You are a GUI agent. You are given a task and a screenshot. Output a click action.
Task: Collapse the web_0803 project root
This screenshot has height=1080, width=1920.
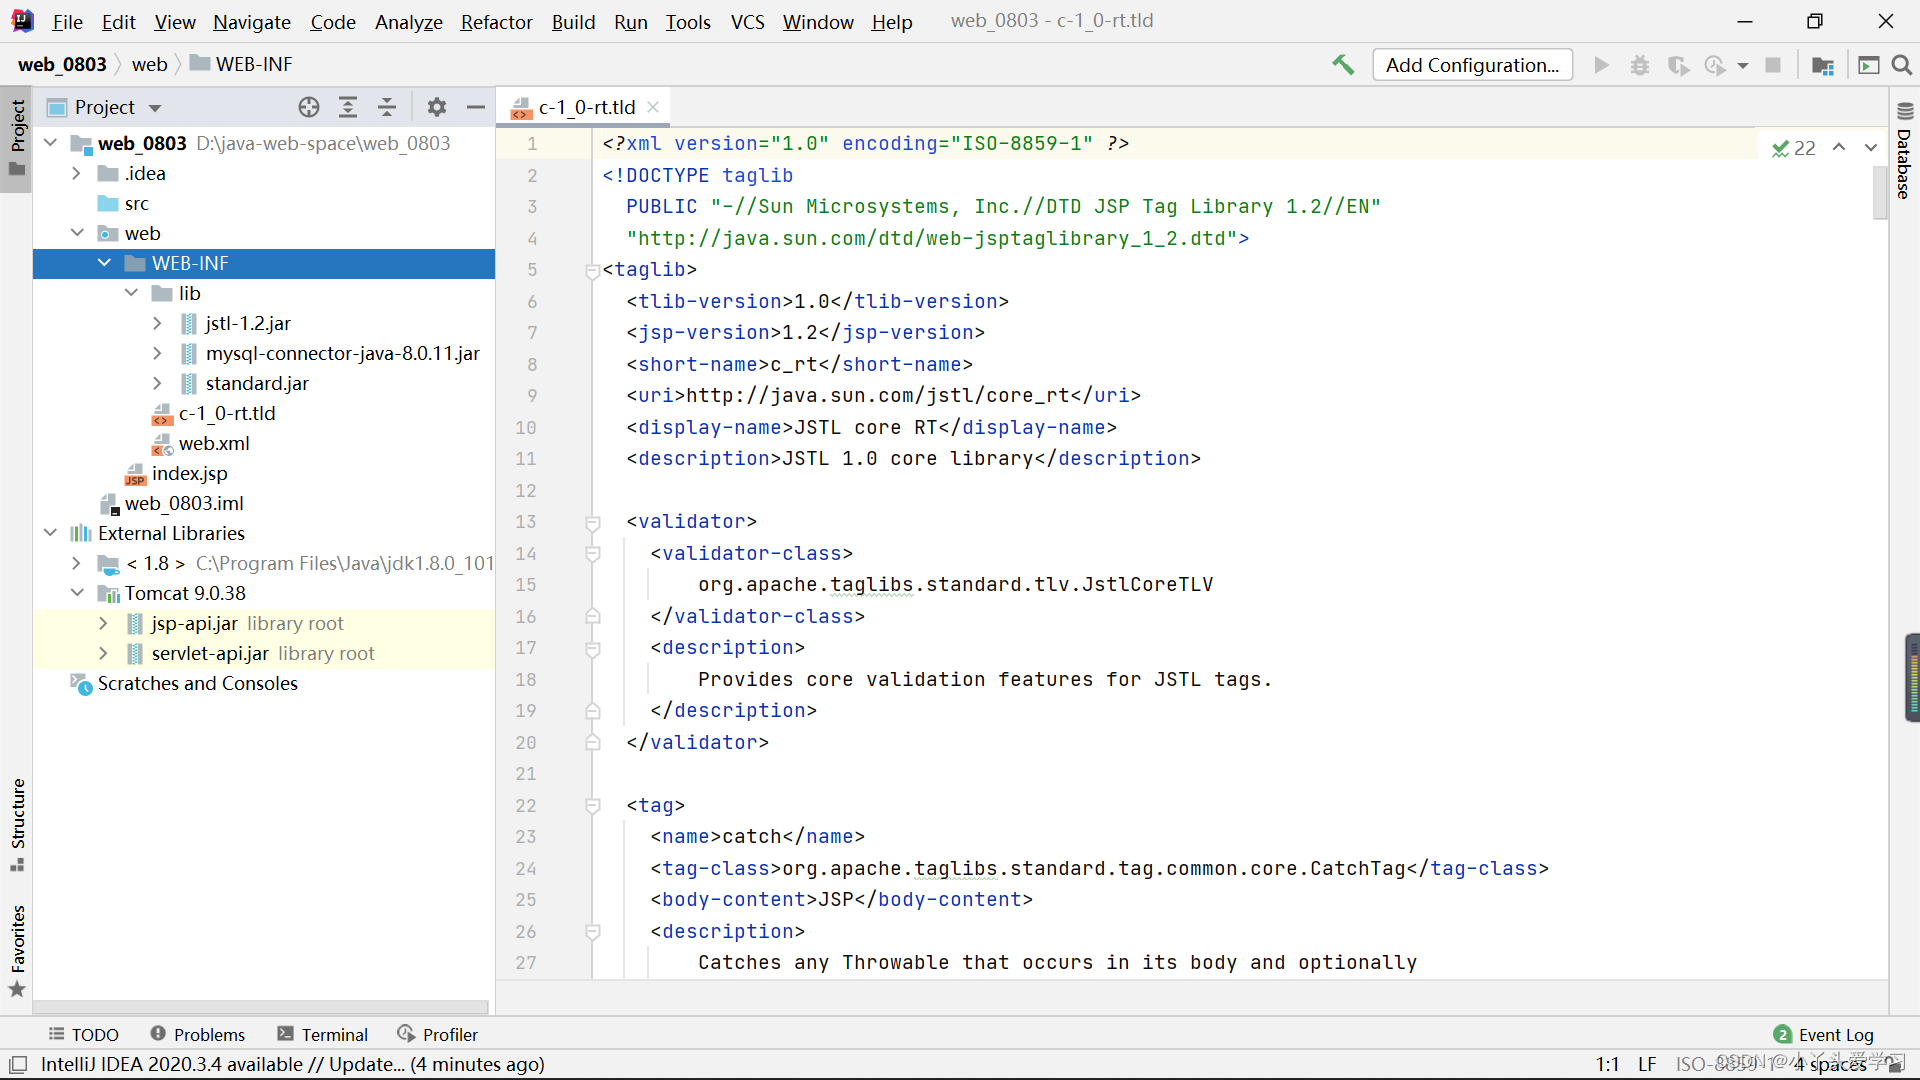pyautogui.click(x=51, y=143)
